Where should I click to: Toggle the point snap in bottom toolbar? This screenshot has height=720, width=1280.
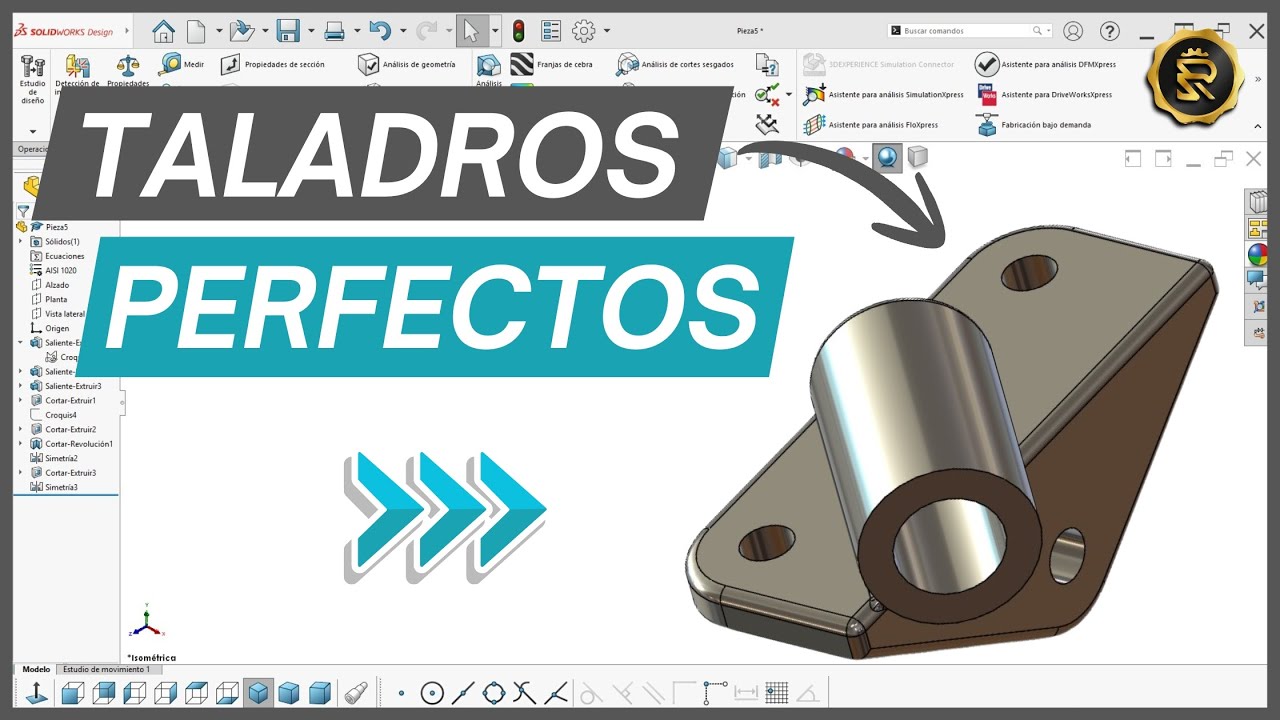(x=402, y=692)
